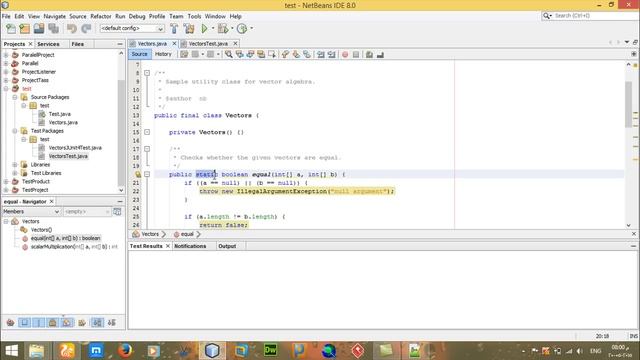Screen dimensions: 640x360
Task: Toggle Show Inner Classes in Navigator
Action: click(x=67, y=322)
